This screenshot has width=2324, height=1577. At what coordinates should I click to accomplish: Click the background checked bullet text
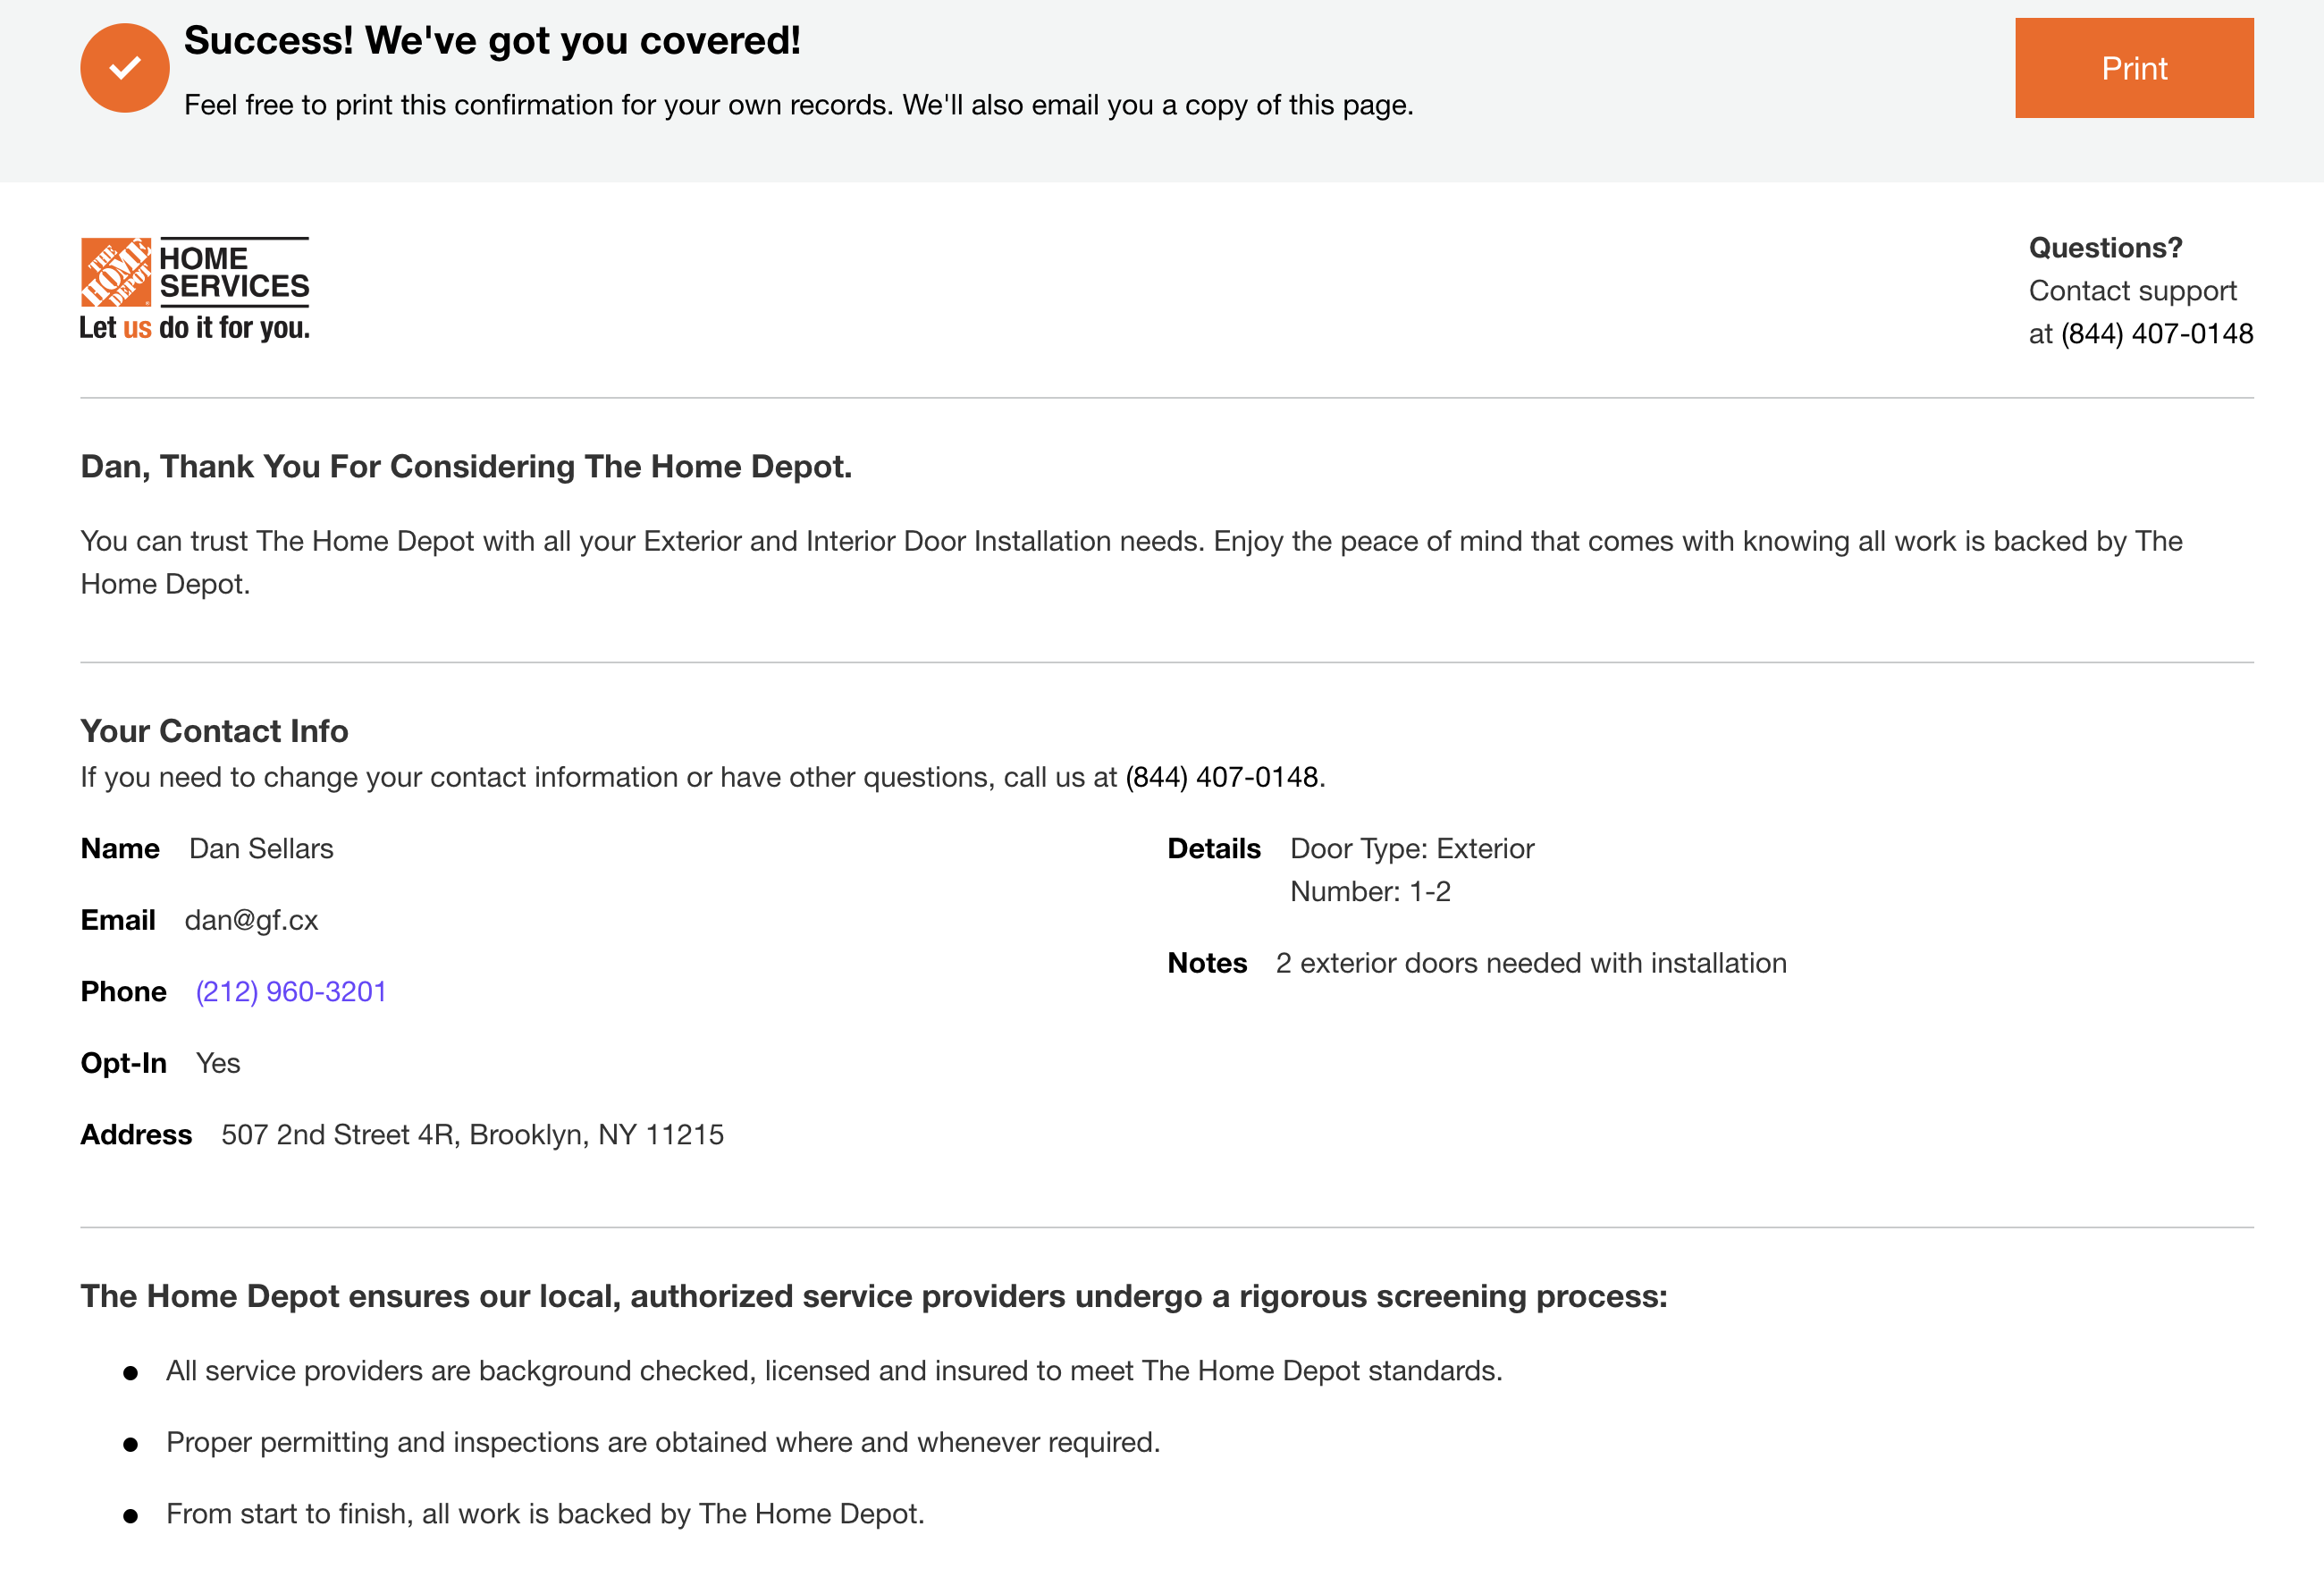point(834,1370)
